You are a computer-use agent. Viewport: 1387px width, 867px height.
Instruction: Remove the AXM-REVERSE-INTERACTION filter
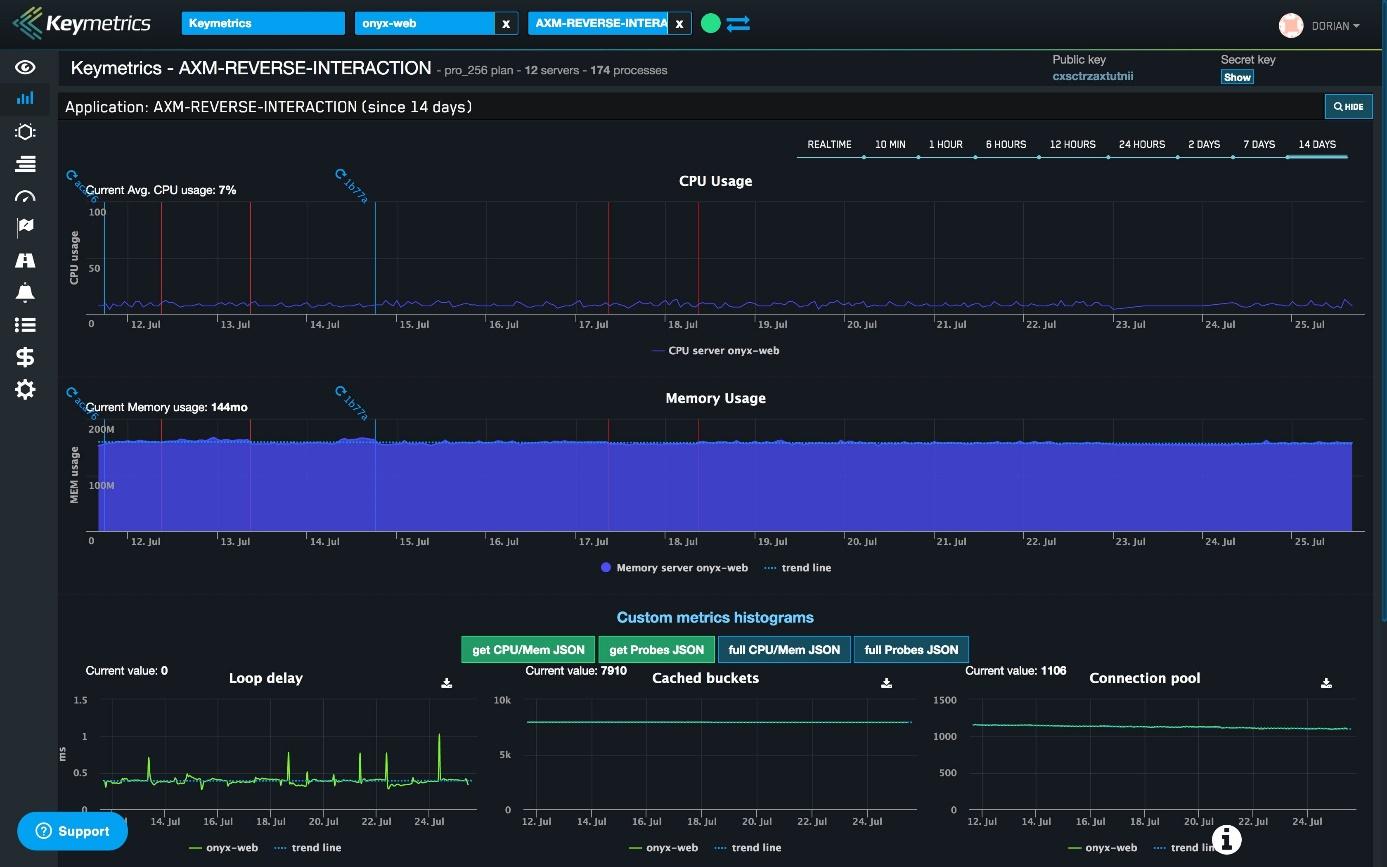tap(679, 23)
